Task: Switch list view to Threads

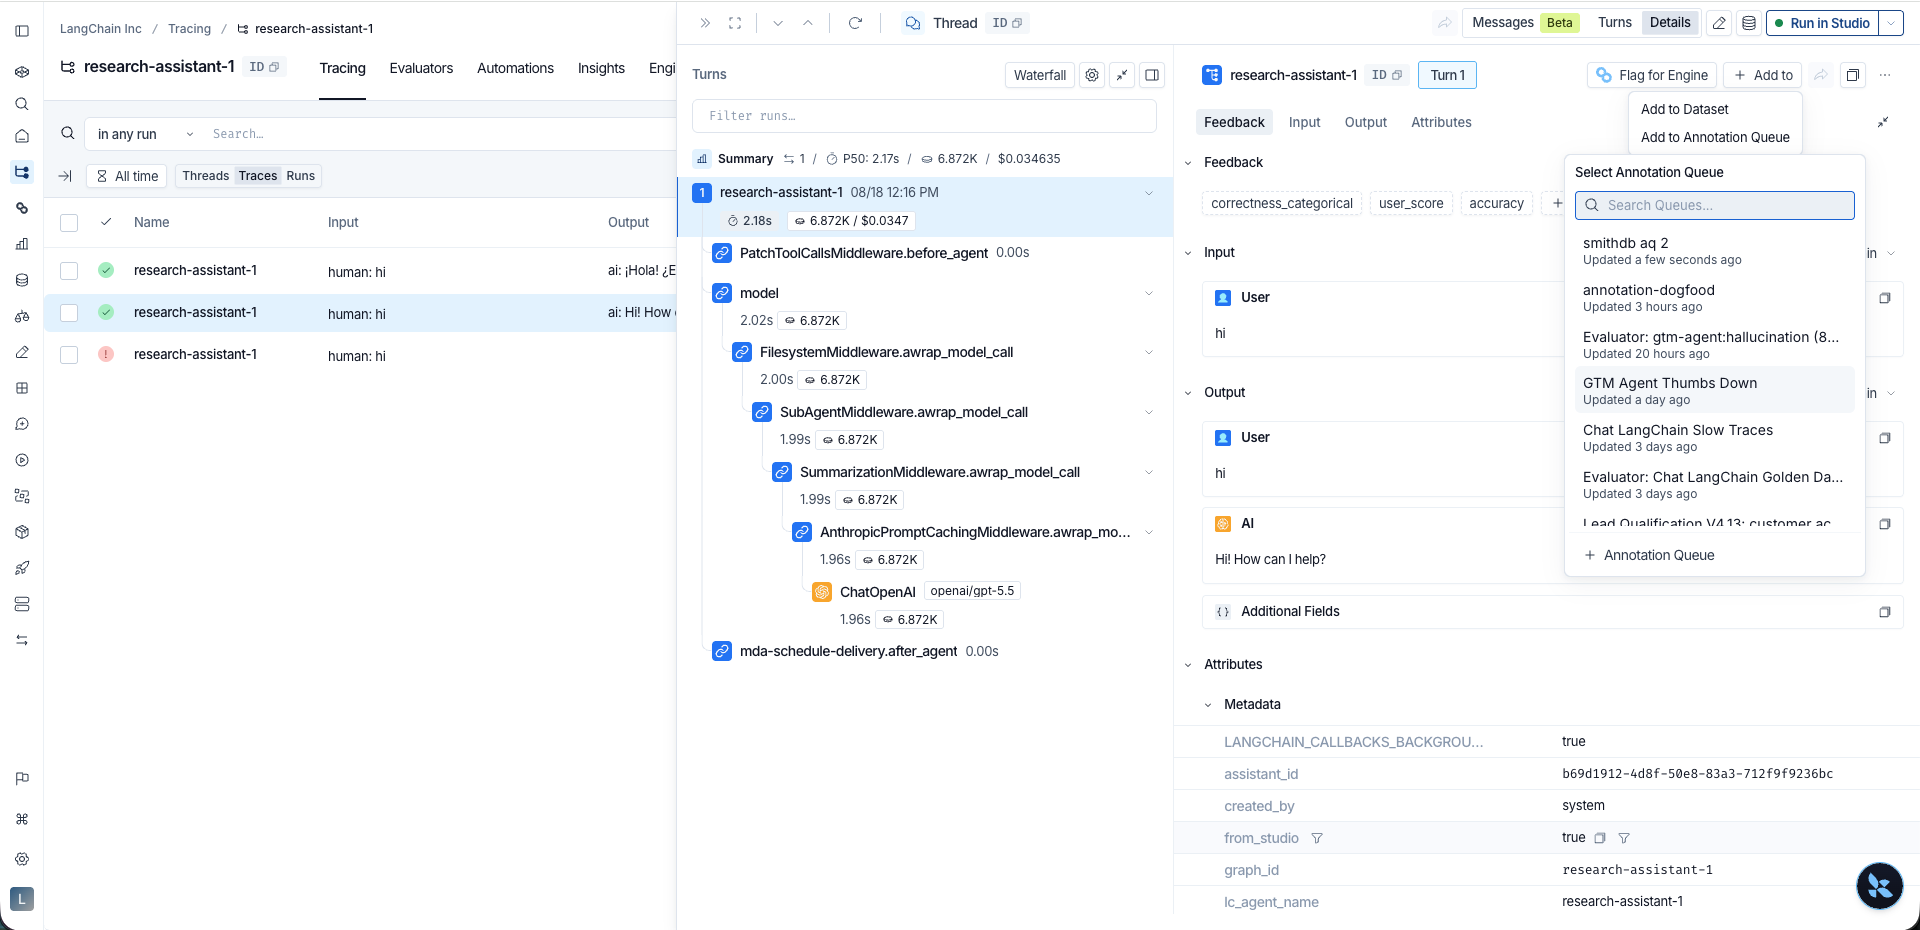Action: coord(205,176)
